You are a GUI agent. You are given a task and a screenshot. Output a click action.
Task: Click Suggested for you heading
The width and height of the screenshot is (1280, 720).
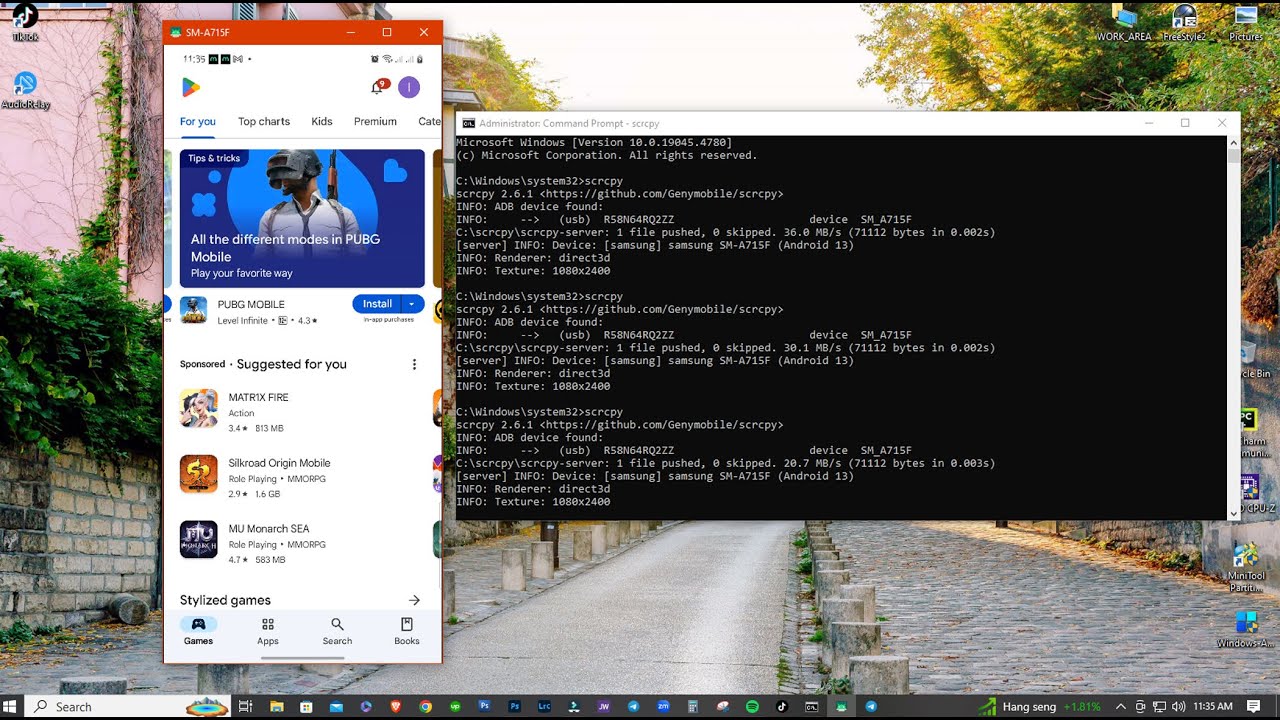tap(292, 364)
